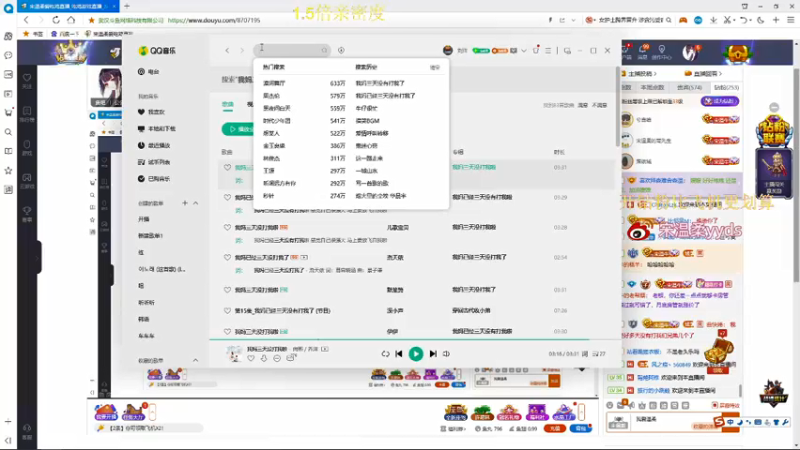Reload the browser page

pyautogui.click(x=56, y=20)
